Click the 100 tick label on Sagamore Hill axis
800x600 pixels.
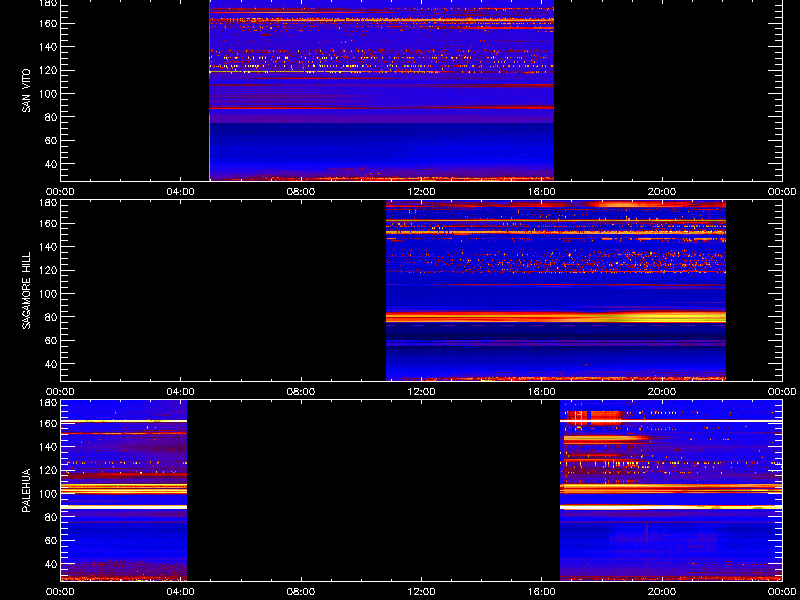48,294
